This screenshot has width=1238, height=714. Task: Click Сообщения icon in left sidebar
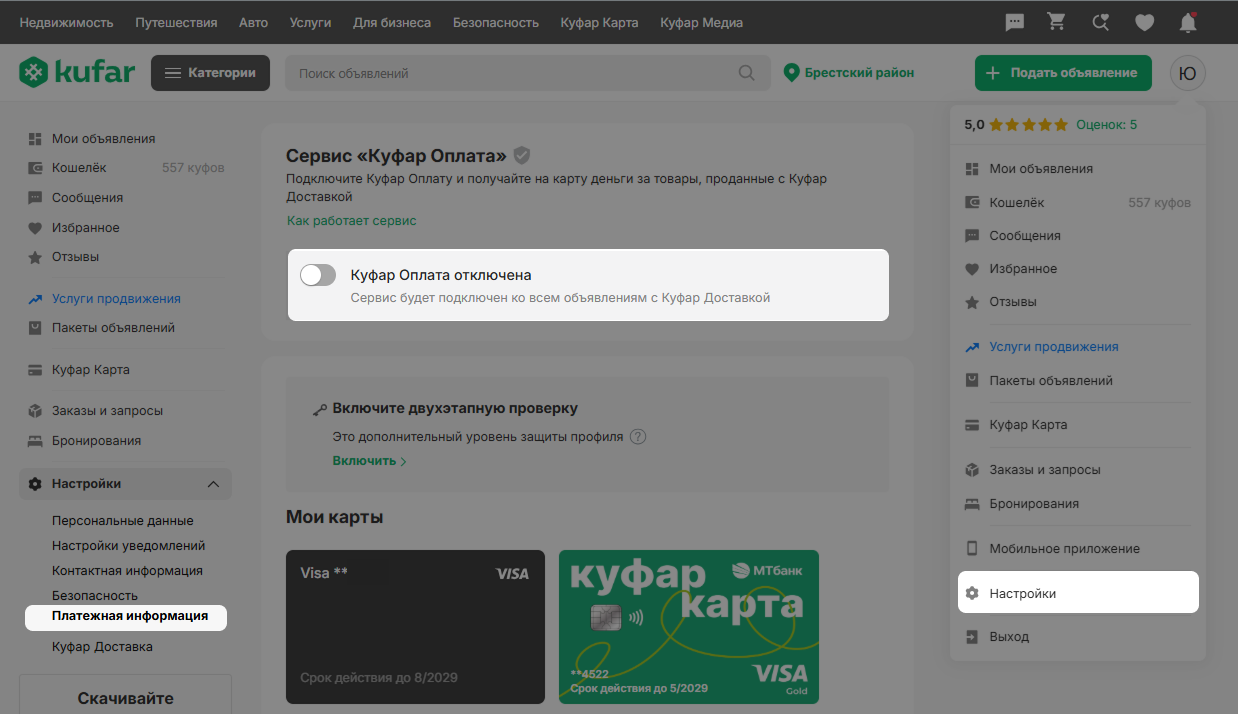[x=35, y=198]
